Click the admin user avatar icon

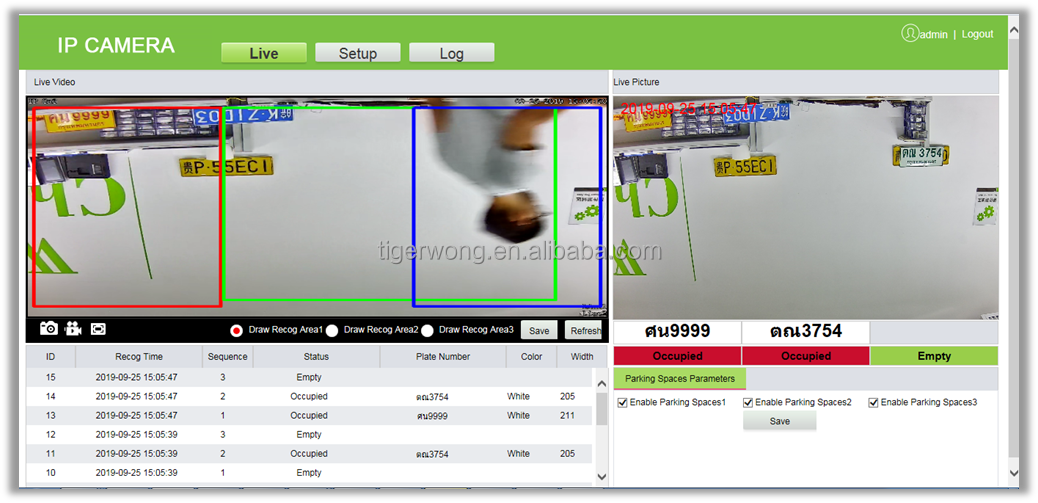(910, 33)
